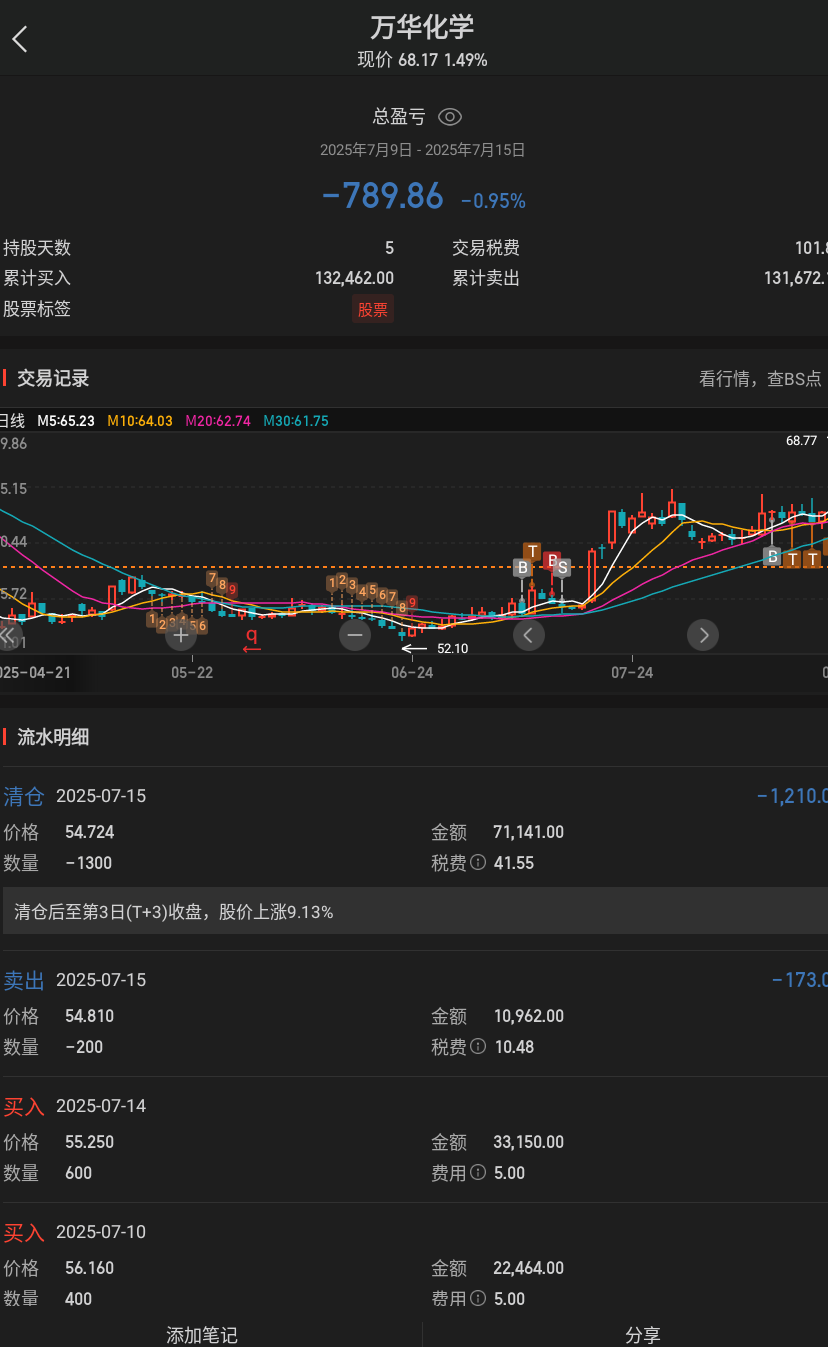828x1347 pixels.
Task: Select the gray S marker on the chart
Action: [x=563, y=568]
